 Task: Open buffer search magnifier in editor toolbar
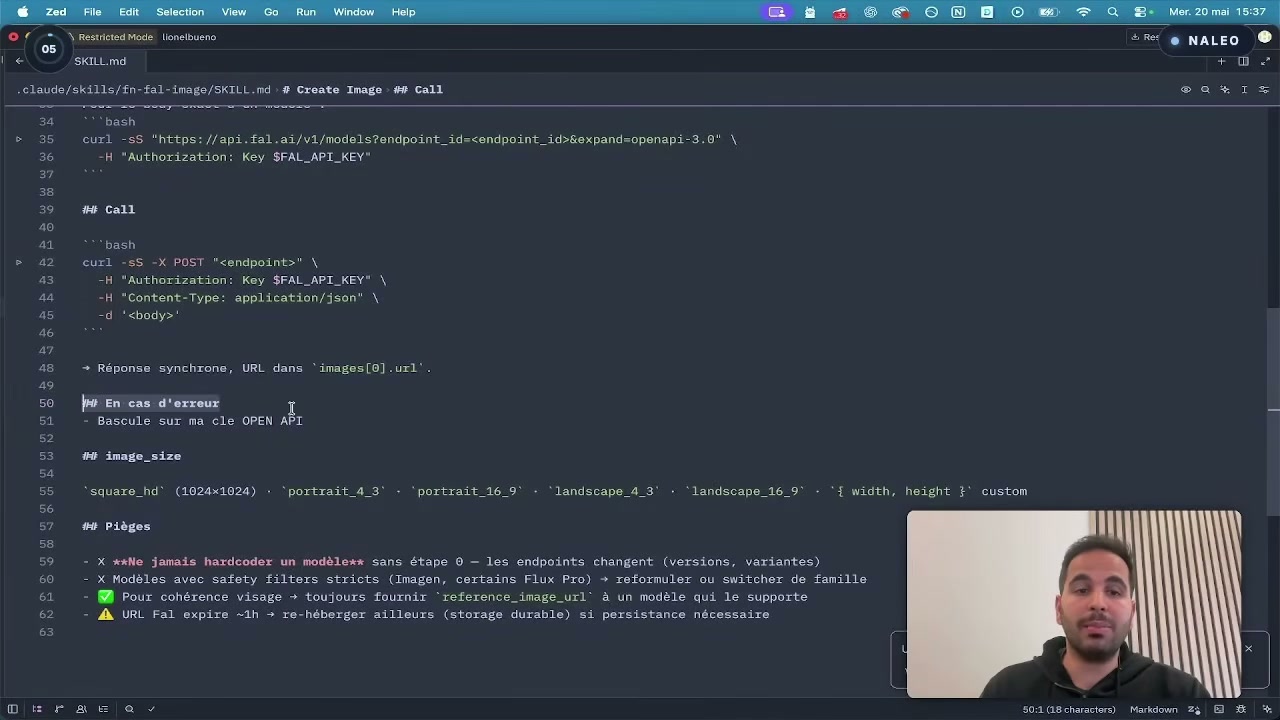pos(1205,89)
